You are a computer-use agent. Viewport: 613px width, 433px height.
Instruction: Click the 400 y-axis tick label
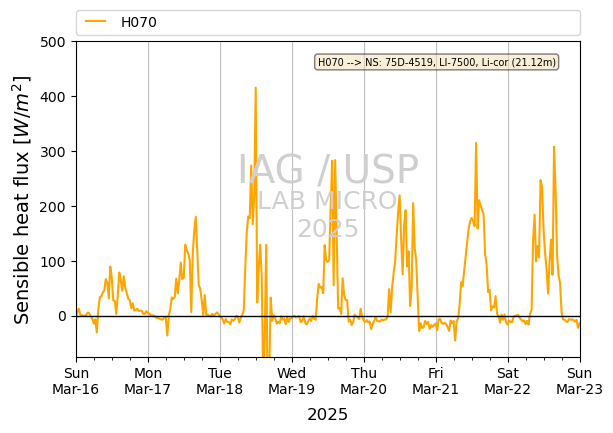pyautogui.click(x=53, y=97)
